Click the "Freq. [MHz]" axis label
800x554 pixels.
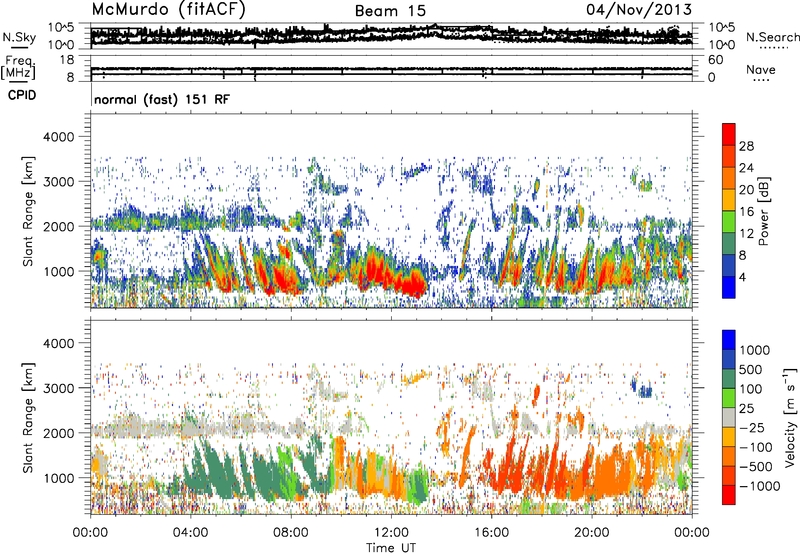coord(19,68)
